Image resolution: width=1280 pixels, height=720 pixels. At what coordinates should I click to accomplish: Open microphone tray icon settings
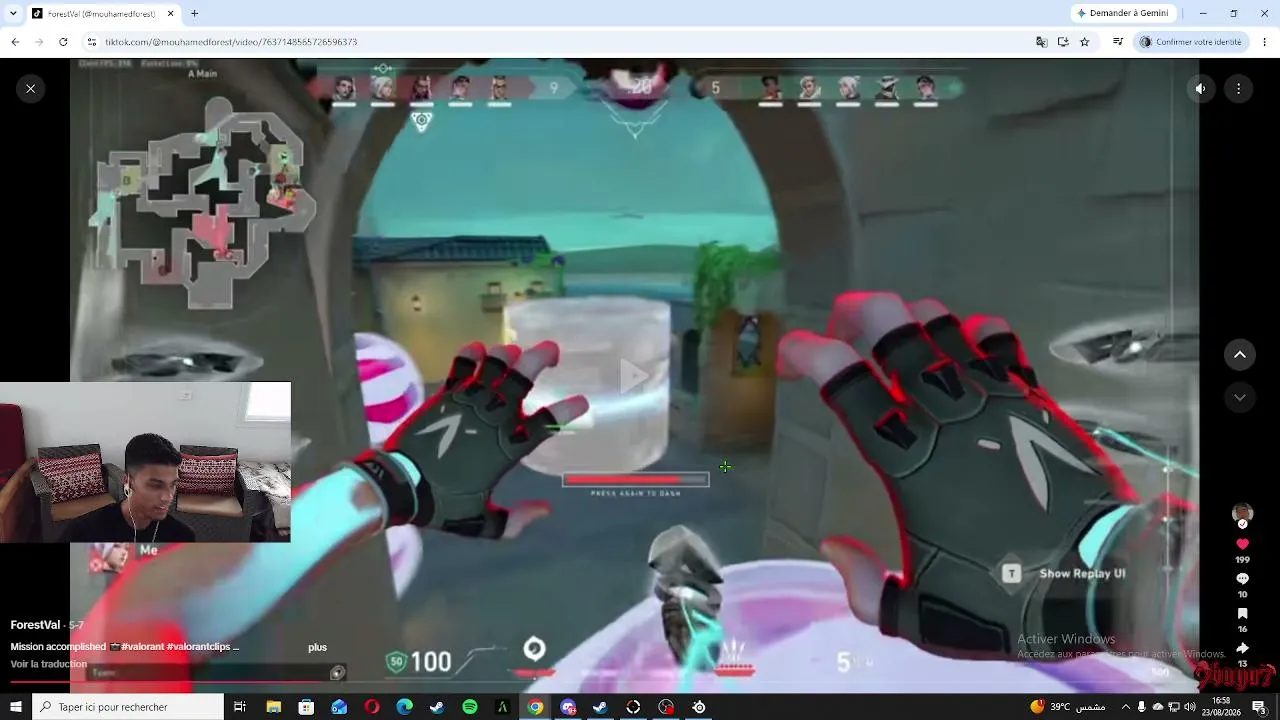click(1142, 707)
